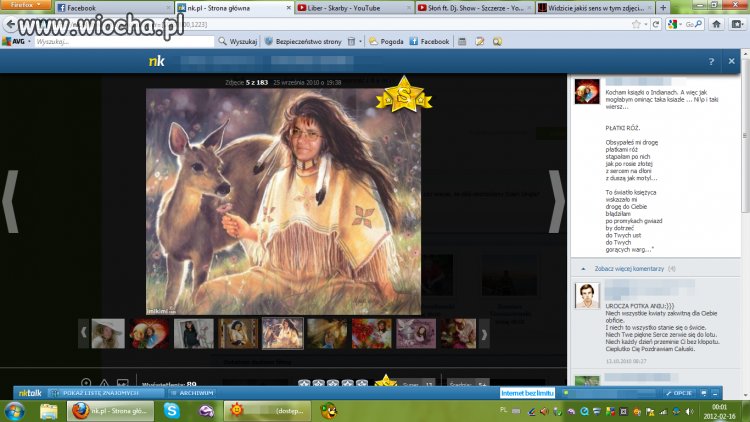Click the Facebook shortcut in the AVG toolbar

[x=430, y=42]
